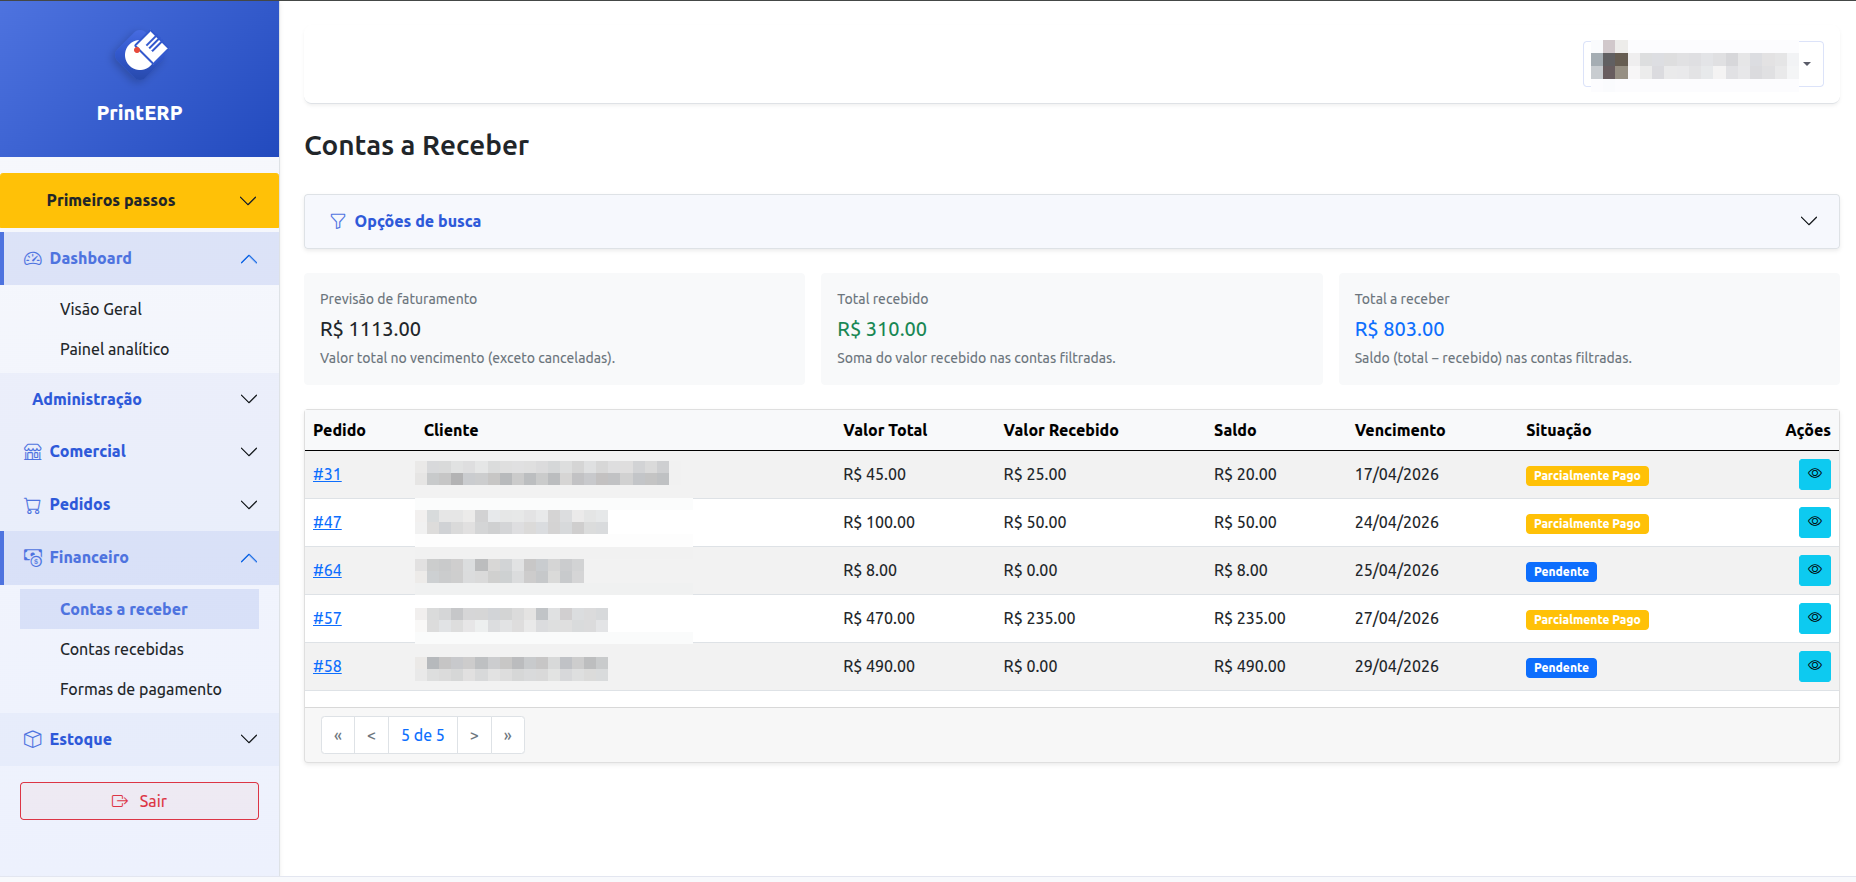Image resolution: width=1856 pixels, height=882 pixels.
Task: Click the Pedidos shopping cart icon
Action: (x=33, y=505)
